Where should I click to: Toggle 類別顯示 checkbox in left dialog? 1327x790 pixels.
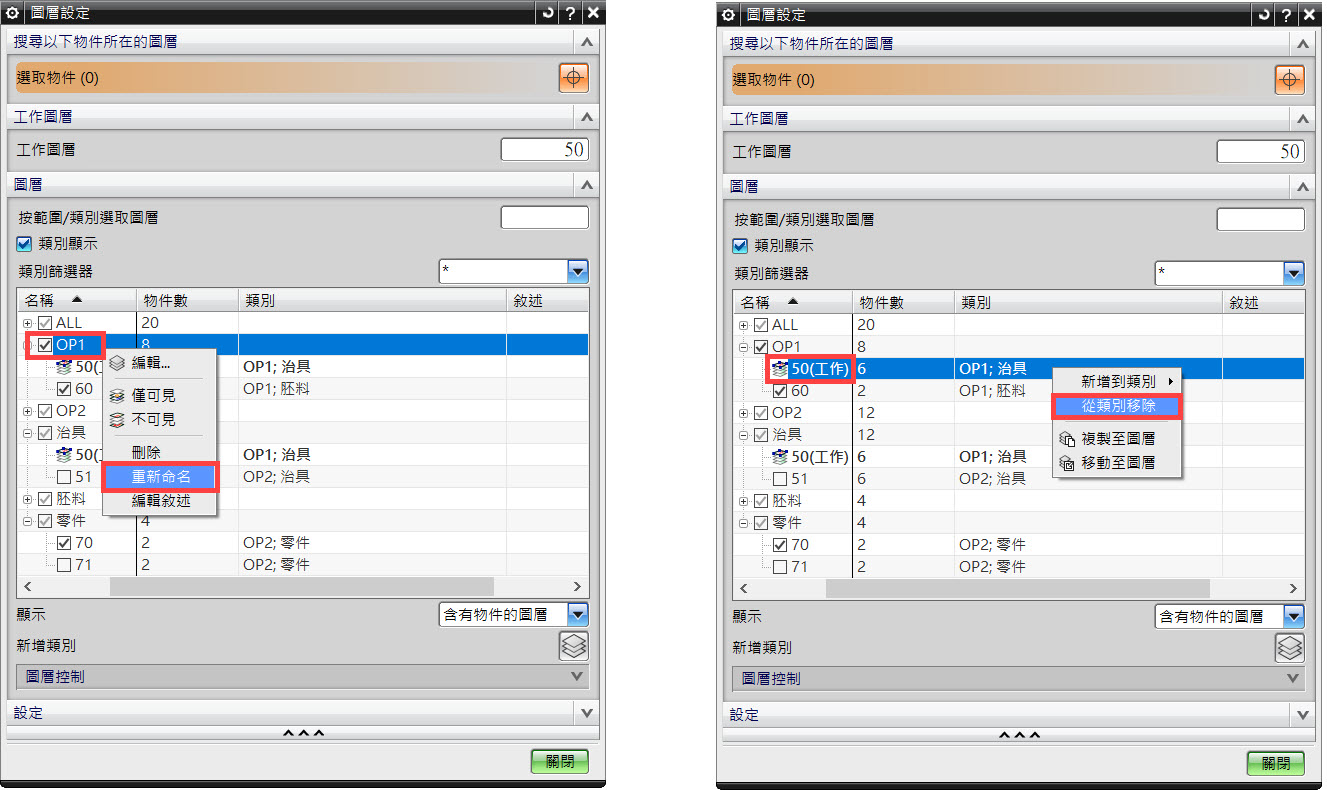coord(25,244)
